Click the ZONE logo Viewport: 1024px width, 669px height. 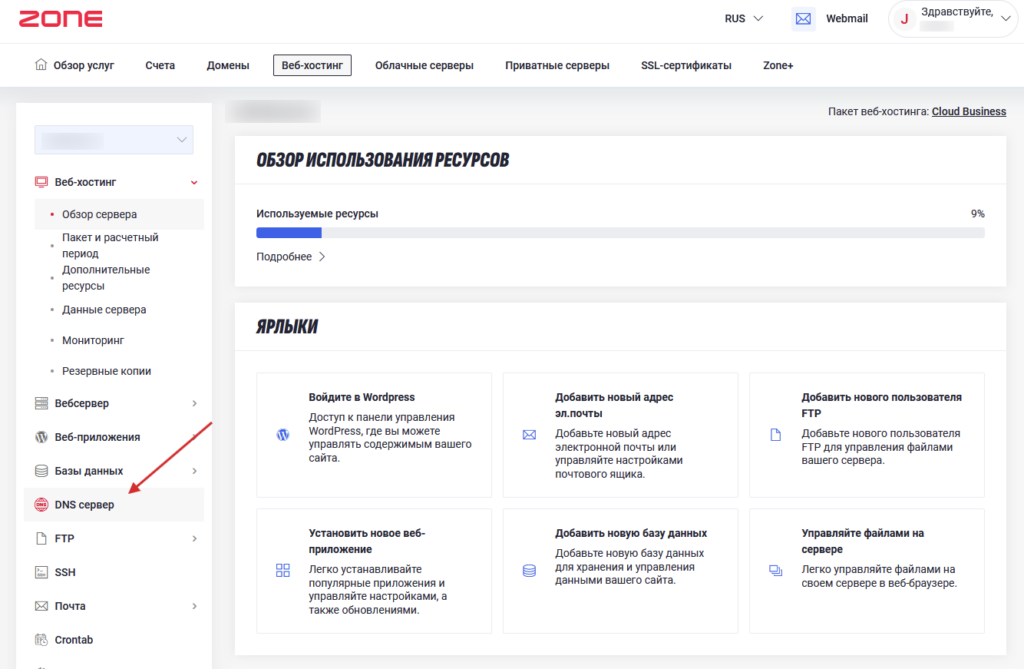pyautogui.click(x=60, y=18)
